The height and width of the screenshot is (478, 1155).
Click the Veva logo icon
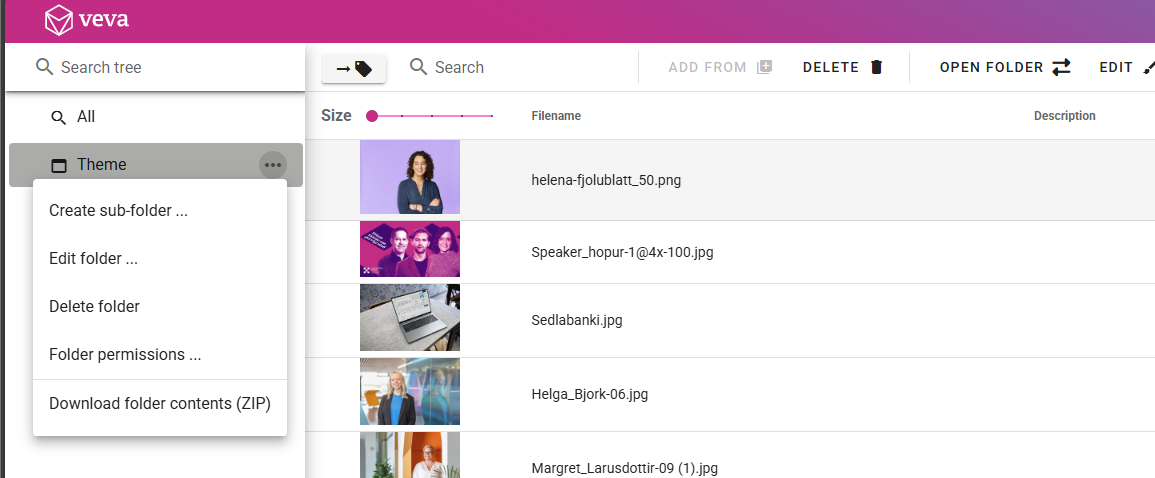coord(60,20)
